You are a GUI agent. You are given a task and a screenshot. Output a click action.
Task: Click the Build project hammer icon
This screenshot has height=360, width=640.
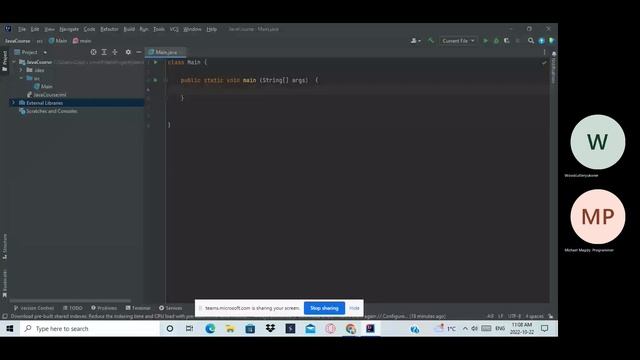coord(431,40)
